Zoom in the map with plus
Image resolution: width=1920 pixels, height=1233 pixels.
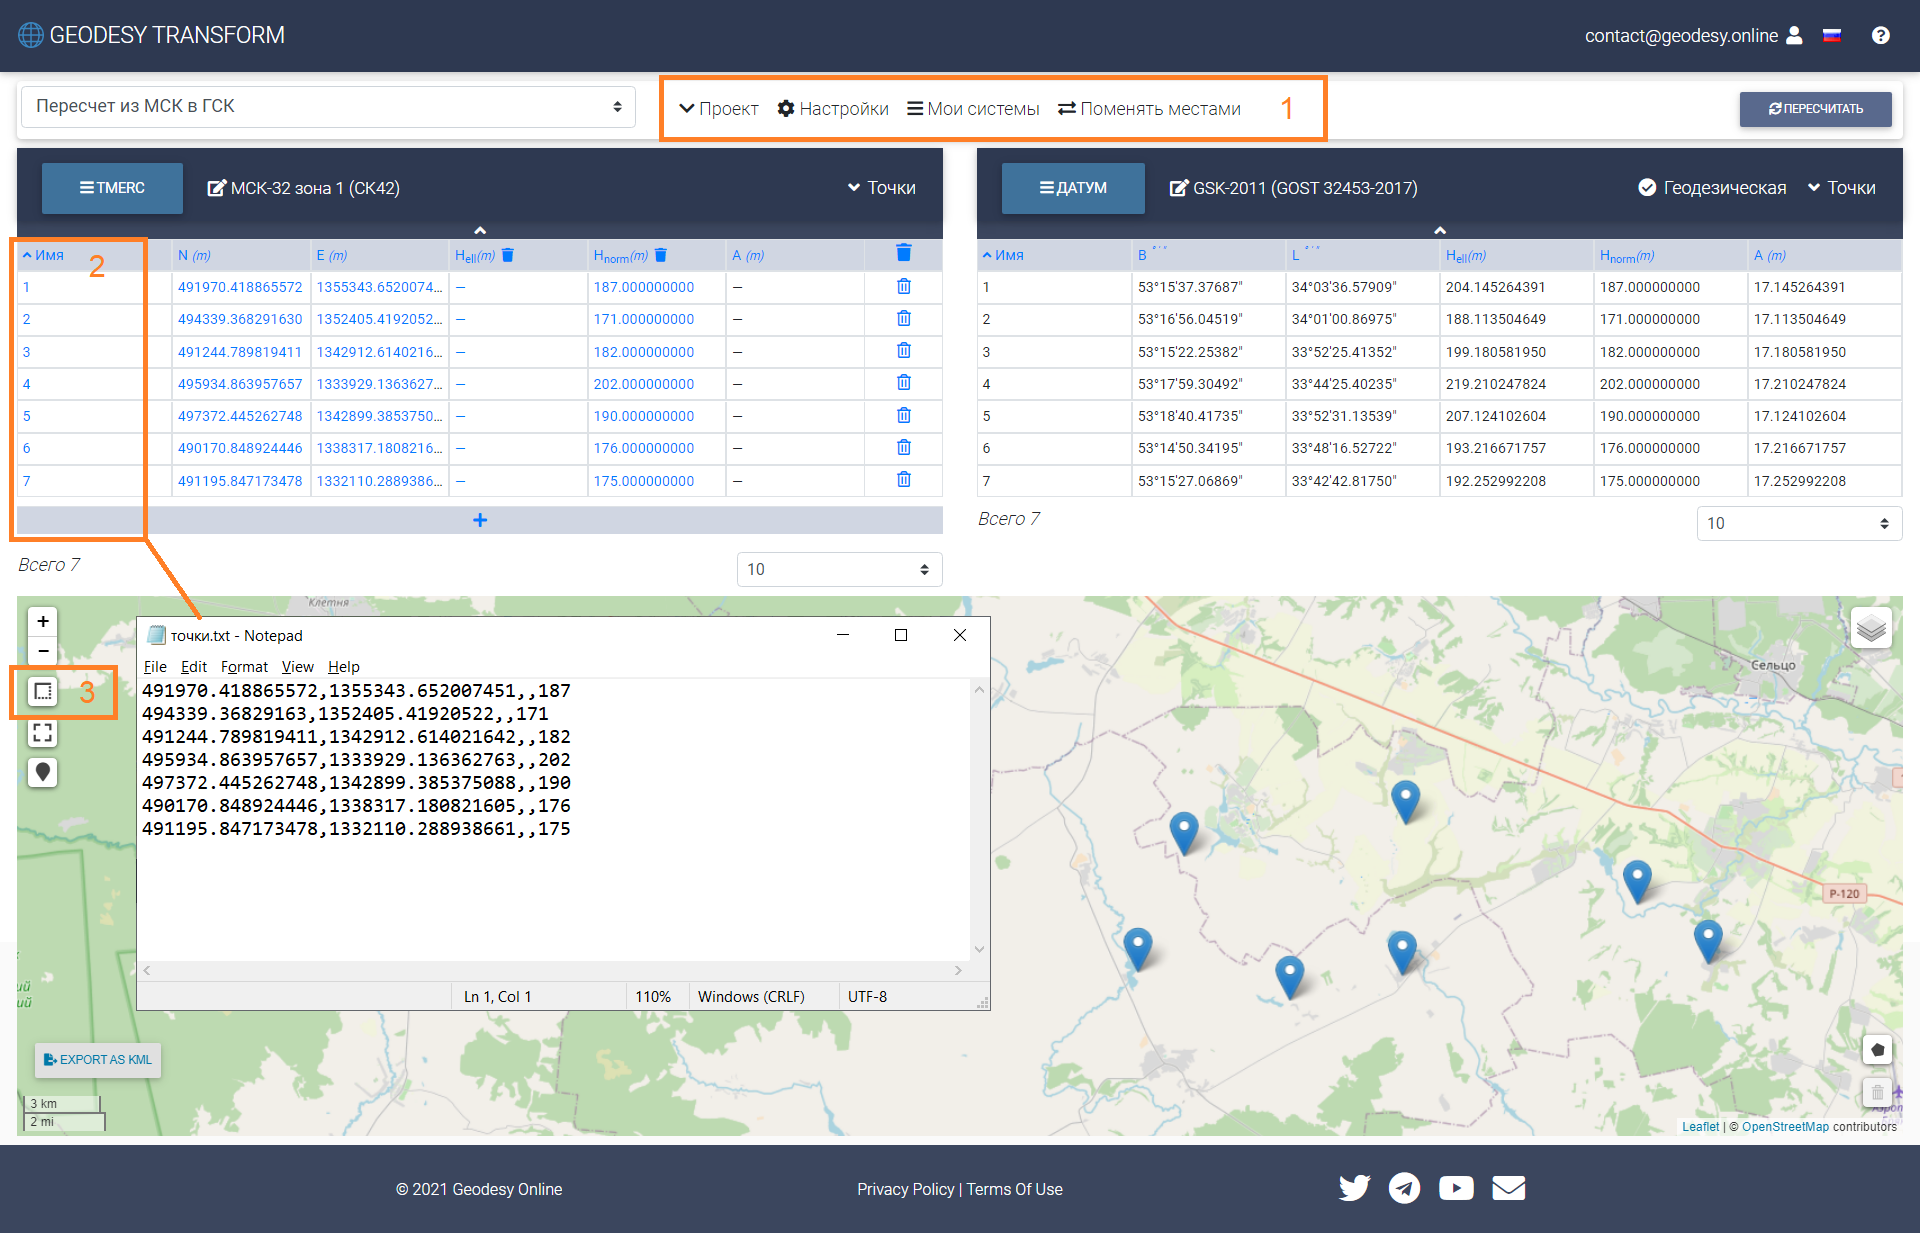tap(42, 621)
